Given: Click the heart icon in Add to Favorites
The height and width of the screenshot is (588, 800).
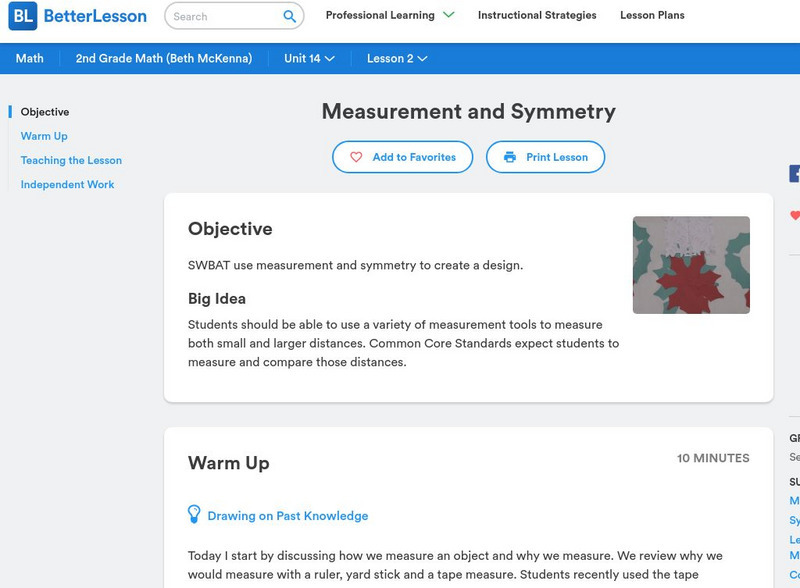Looking at the screenshot, I should coord(356,157).
